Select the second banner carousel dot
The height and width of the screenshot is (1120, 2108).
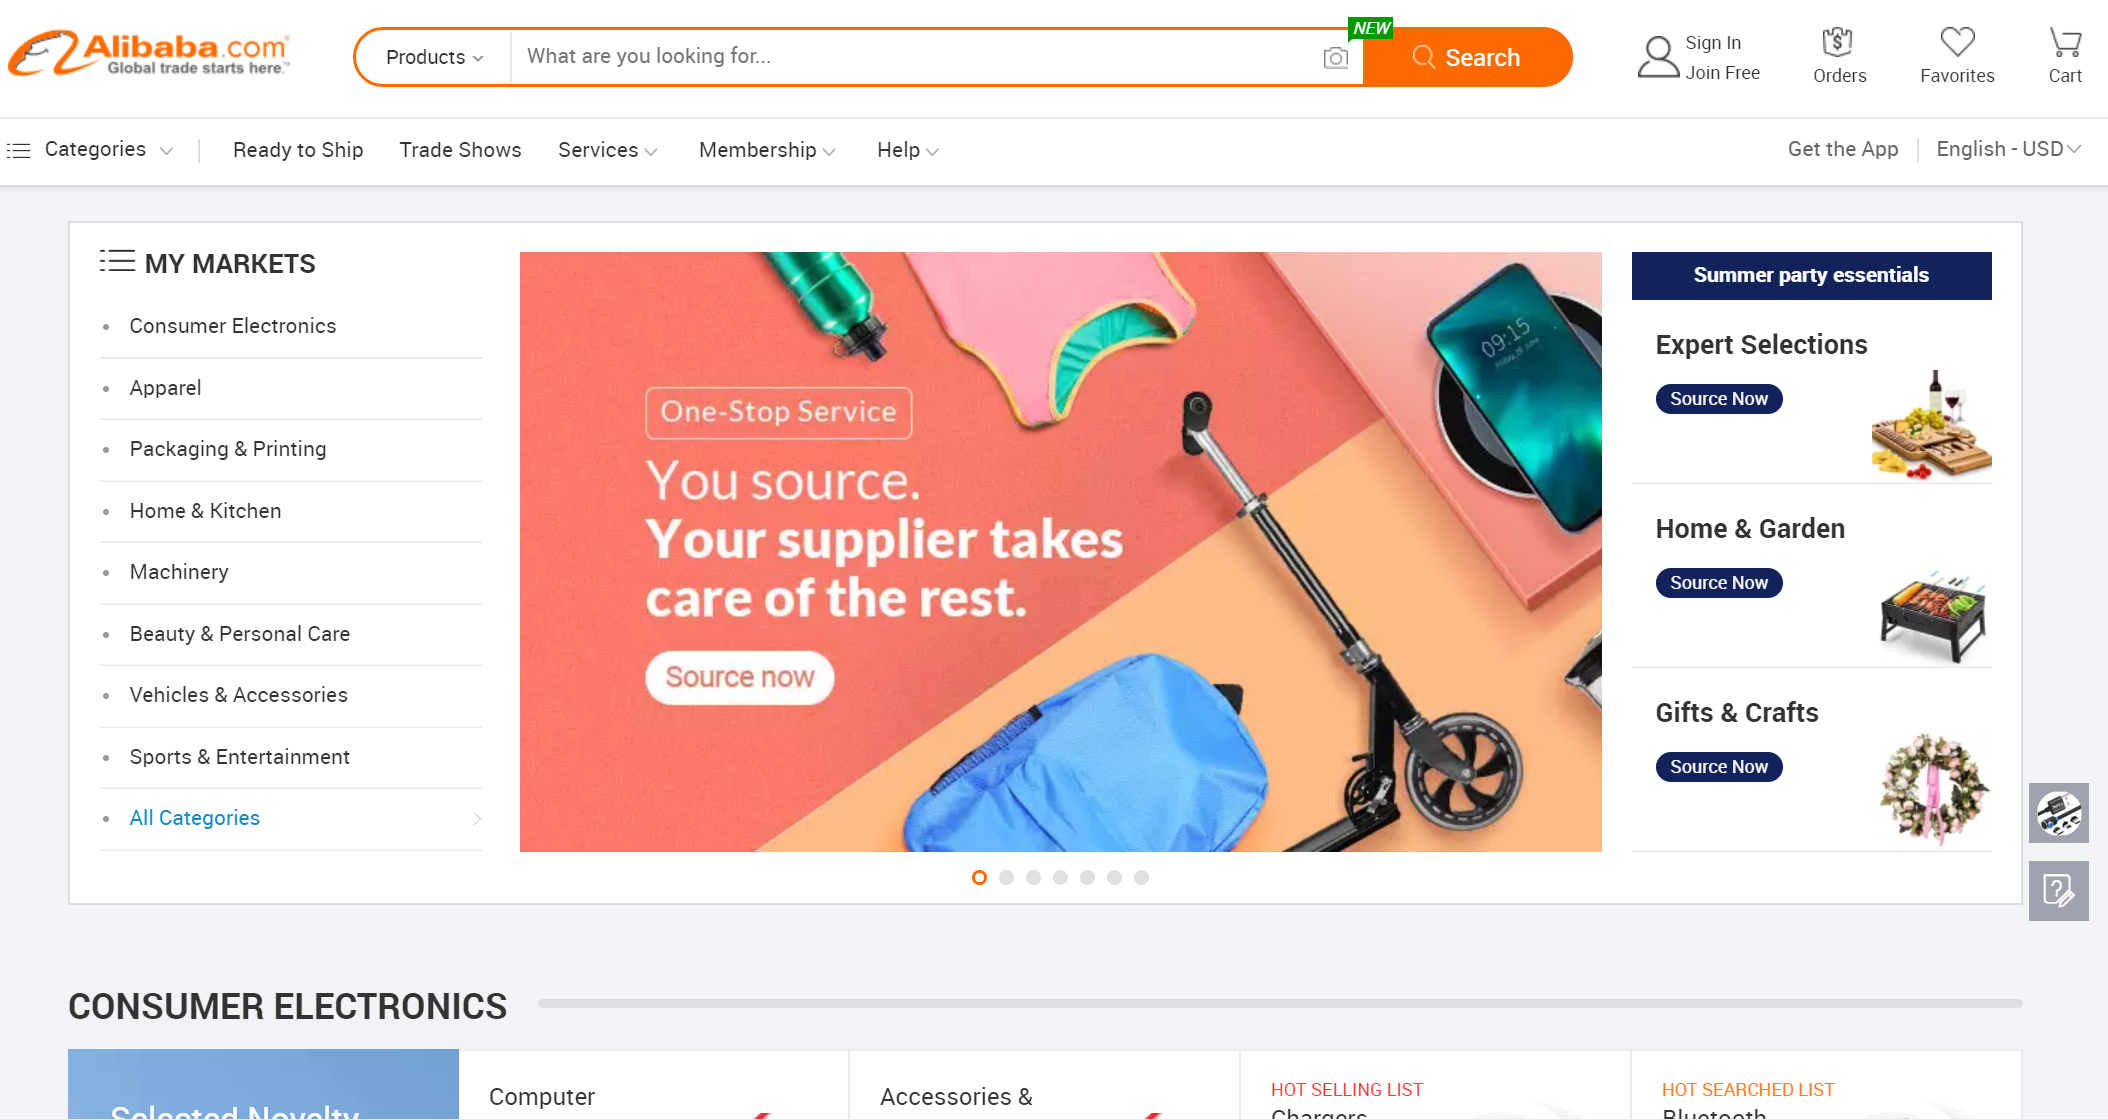coord(1006,877)
